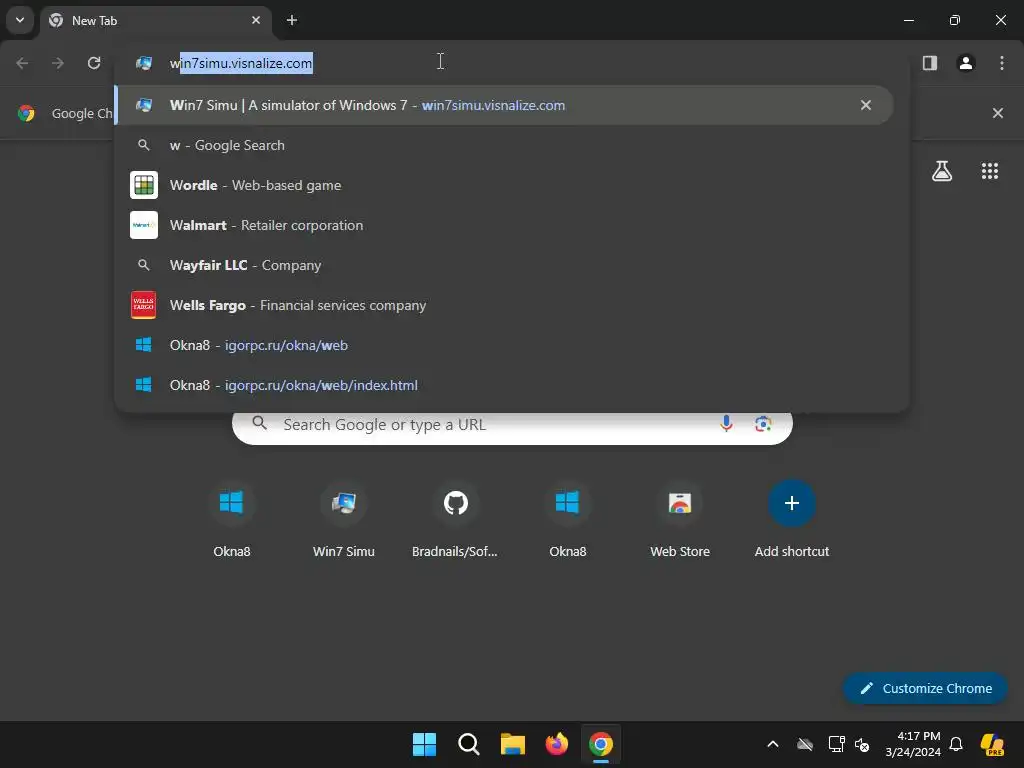Click the address bar URL text
This screenshot has width=1024, height=768.
click(x=241, y=63)
